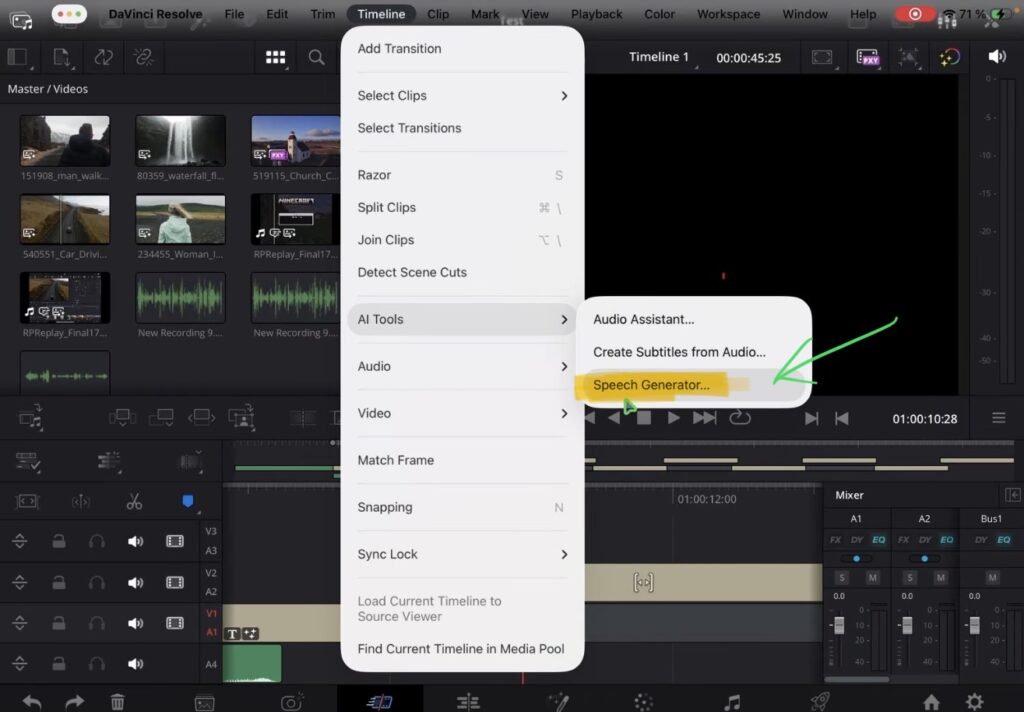Expand track height arrows on A4 row
1024x712 pixels.
point(20,664)
